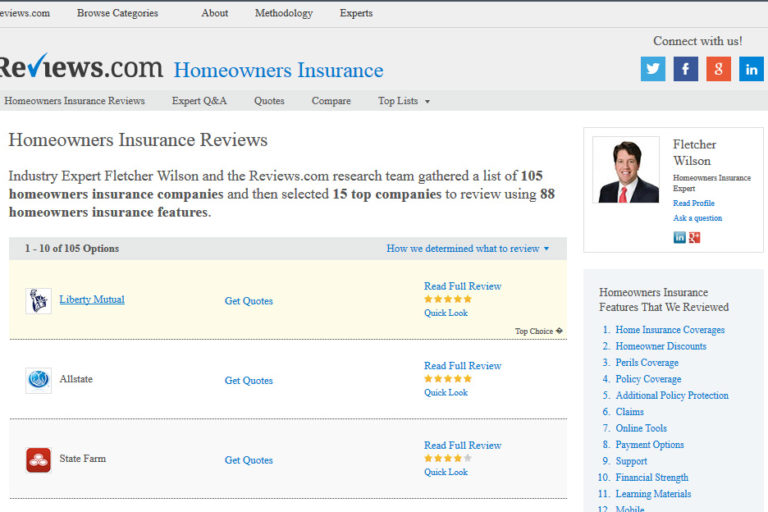The image size is (768, 512).
Task: Get Quotes for State Farm
Action: (x=249, y=460)
